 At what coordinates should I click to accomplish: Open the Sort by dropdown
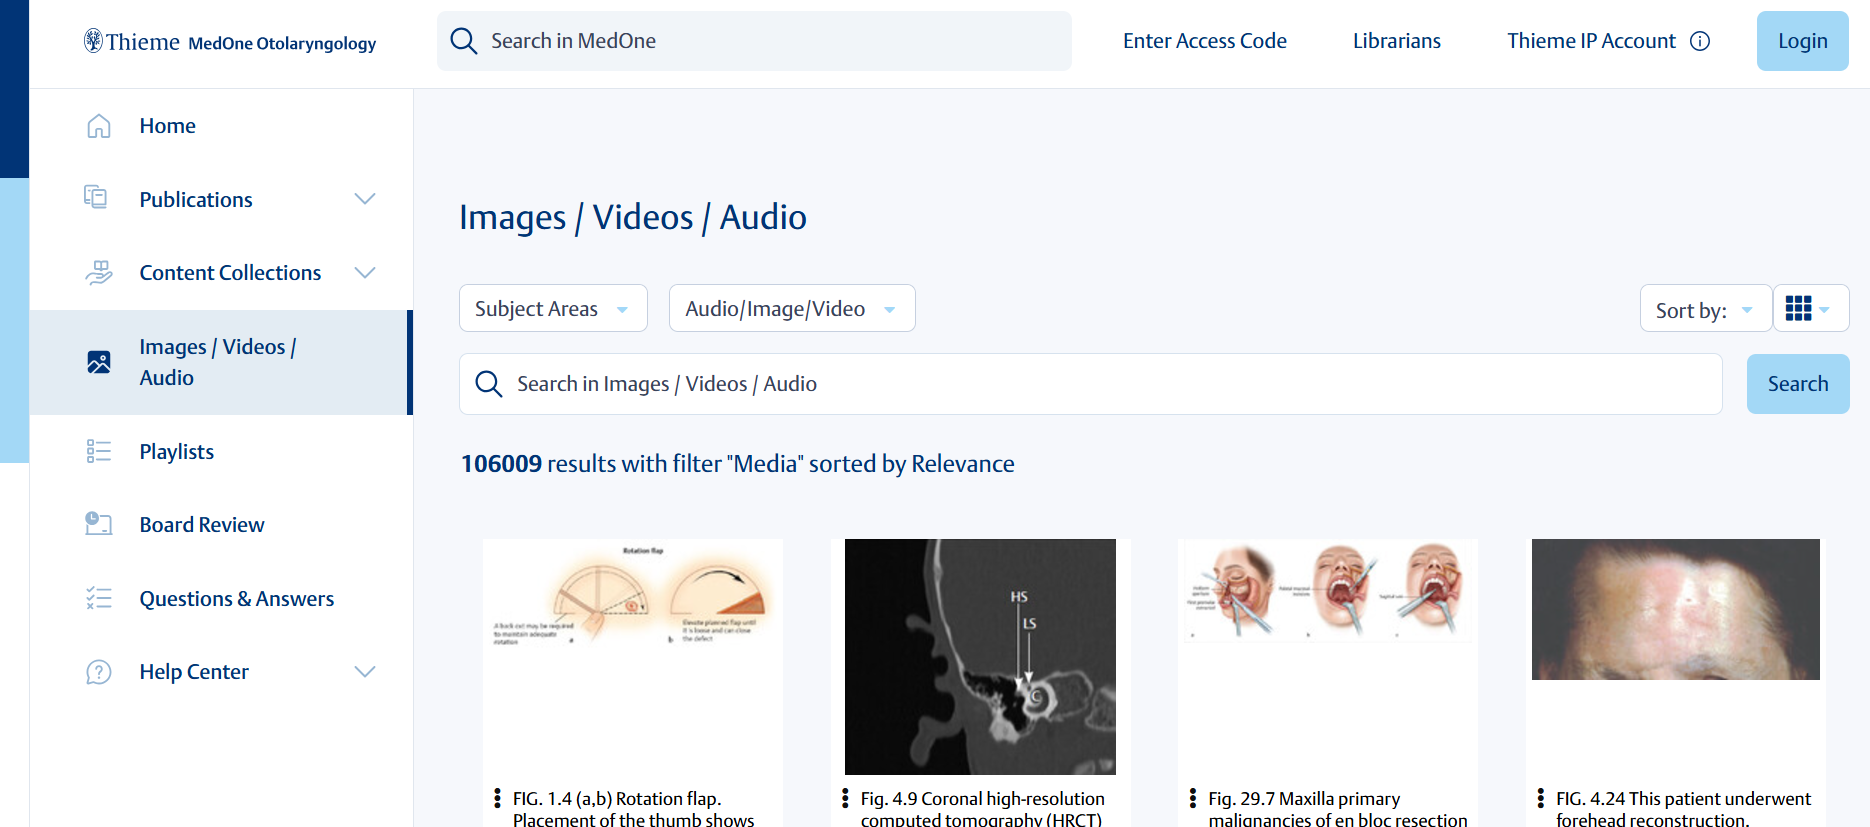point(1705,308)
